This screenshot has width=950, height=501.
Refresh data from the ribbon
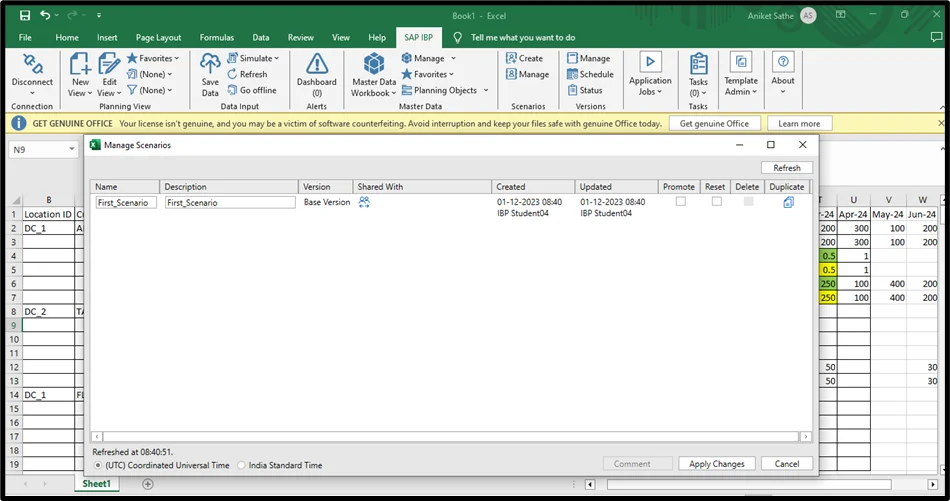point(247,74)
